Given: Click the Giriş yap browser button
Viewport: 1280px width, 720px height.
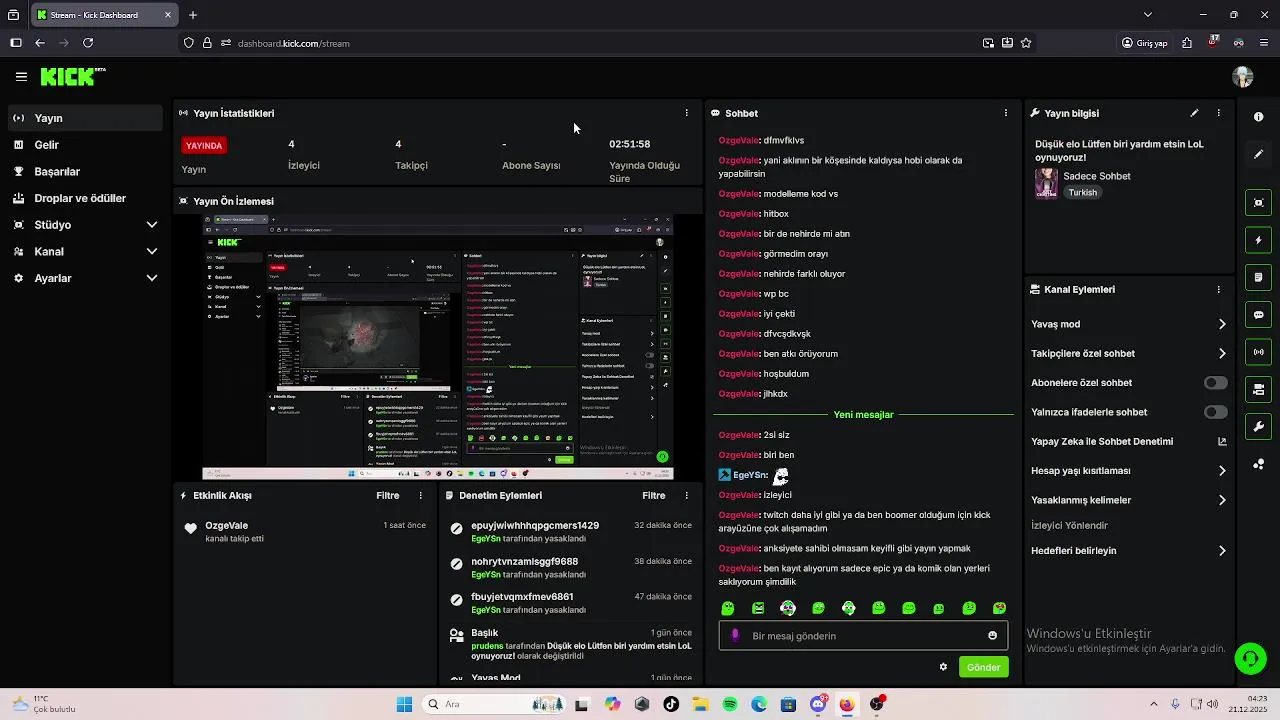Looking at the screenshot, I should coord(1144,43).
